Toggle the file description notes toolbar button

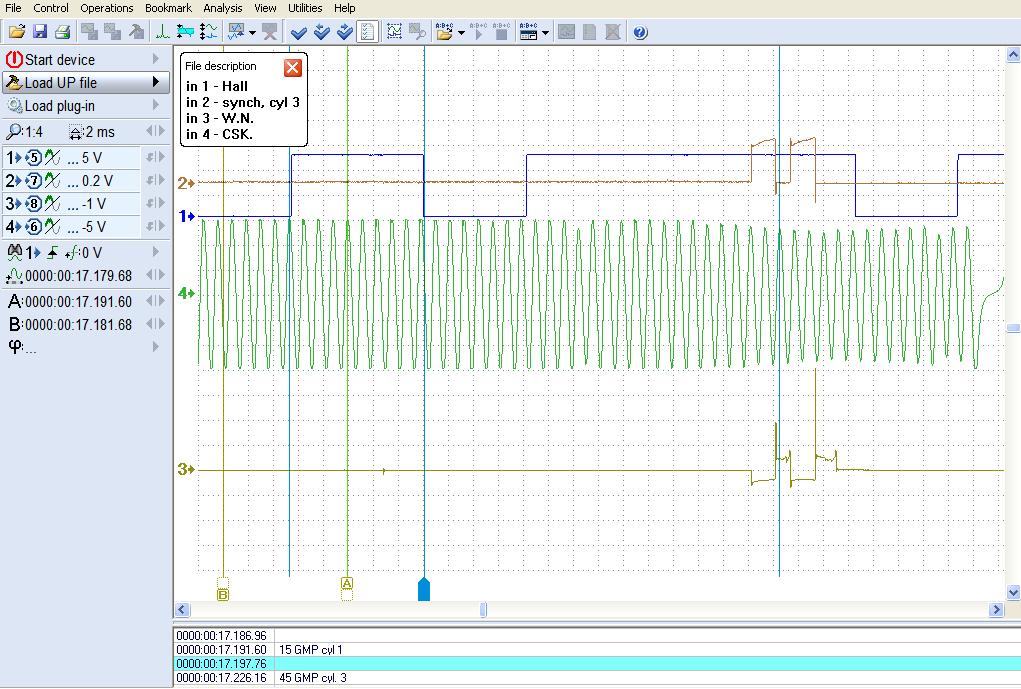pos(368,32)
